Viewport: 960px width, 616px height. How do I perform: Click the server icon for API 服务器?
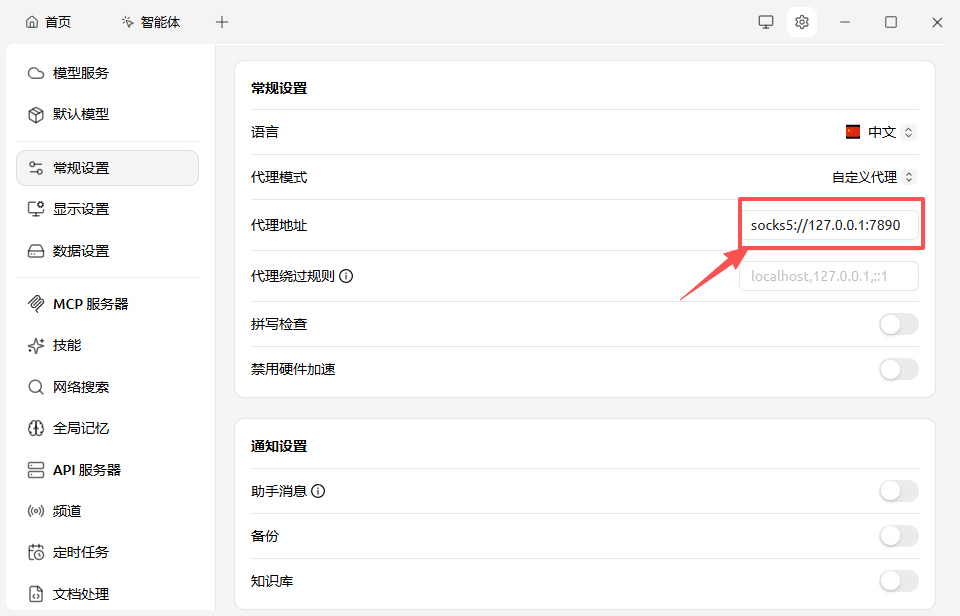(x=36, y=470)
